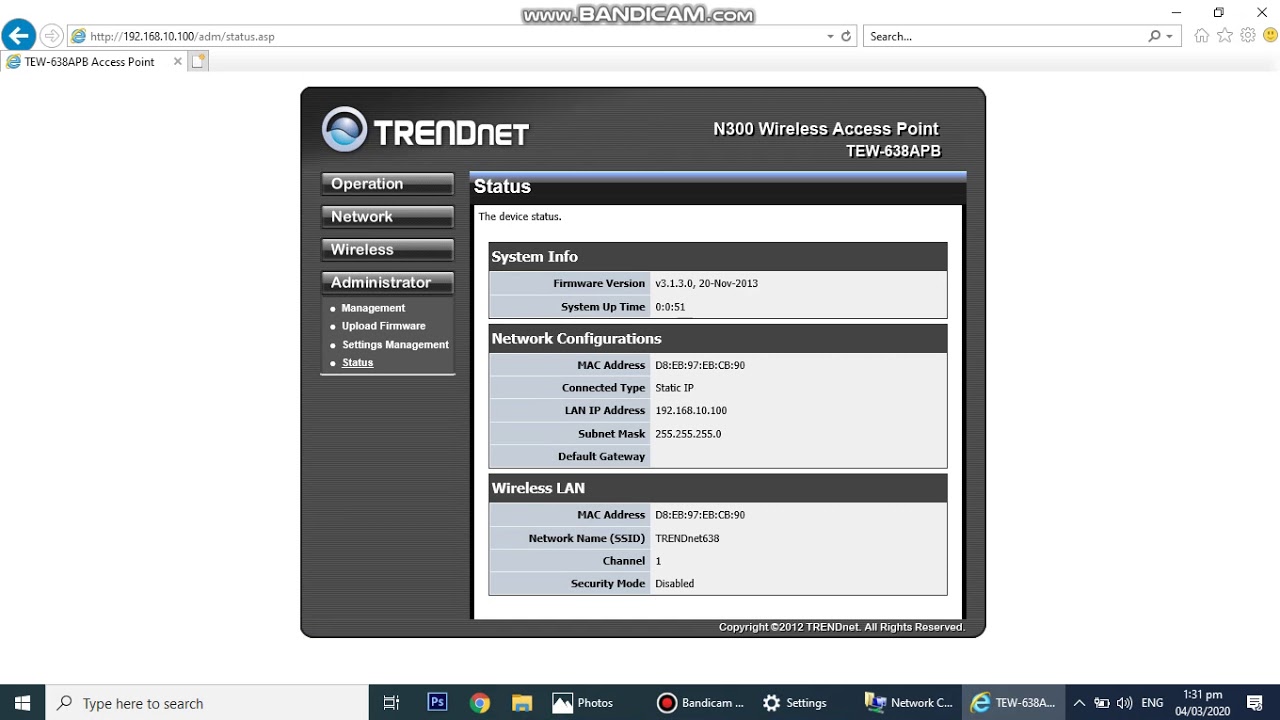Open Google Chrome from the taskbar
Screen dimensions: 1280x720
click(x=480, y=703)
